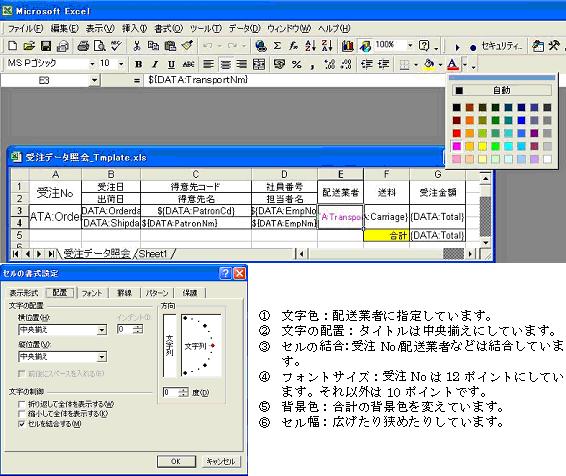This screenshot has height=476, width=566.
Task: Sort ascending with the A-Z icon
Action: tap(310, 46)
